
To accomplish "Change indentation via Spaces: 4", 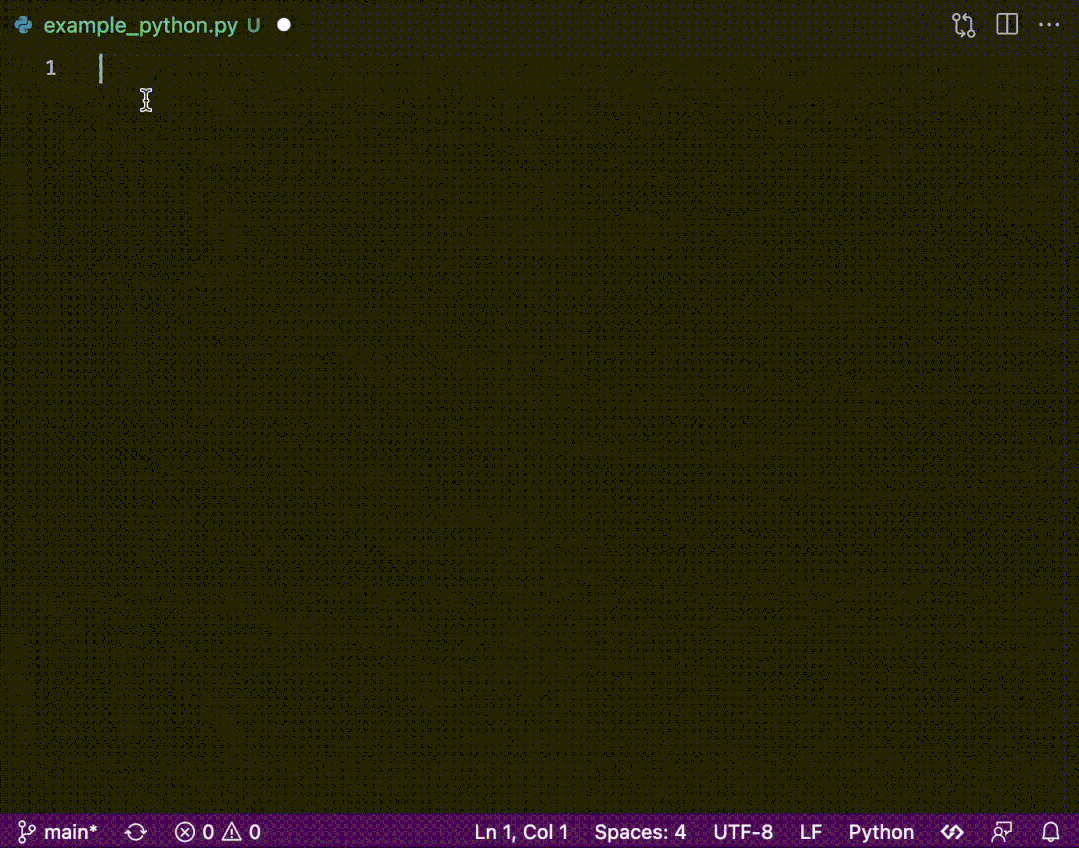I will point(640,832).
